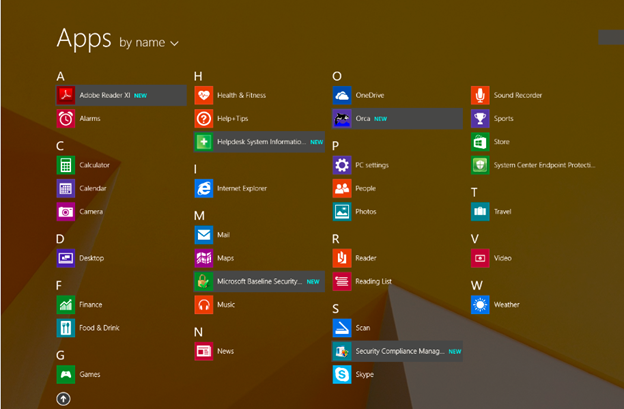This screenshot has height=409, width=624.
Task: Open Health & Fitness icon
Action: point(204,95)
